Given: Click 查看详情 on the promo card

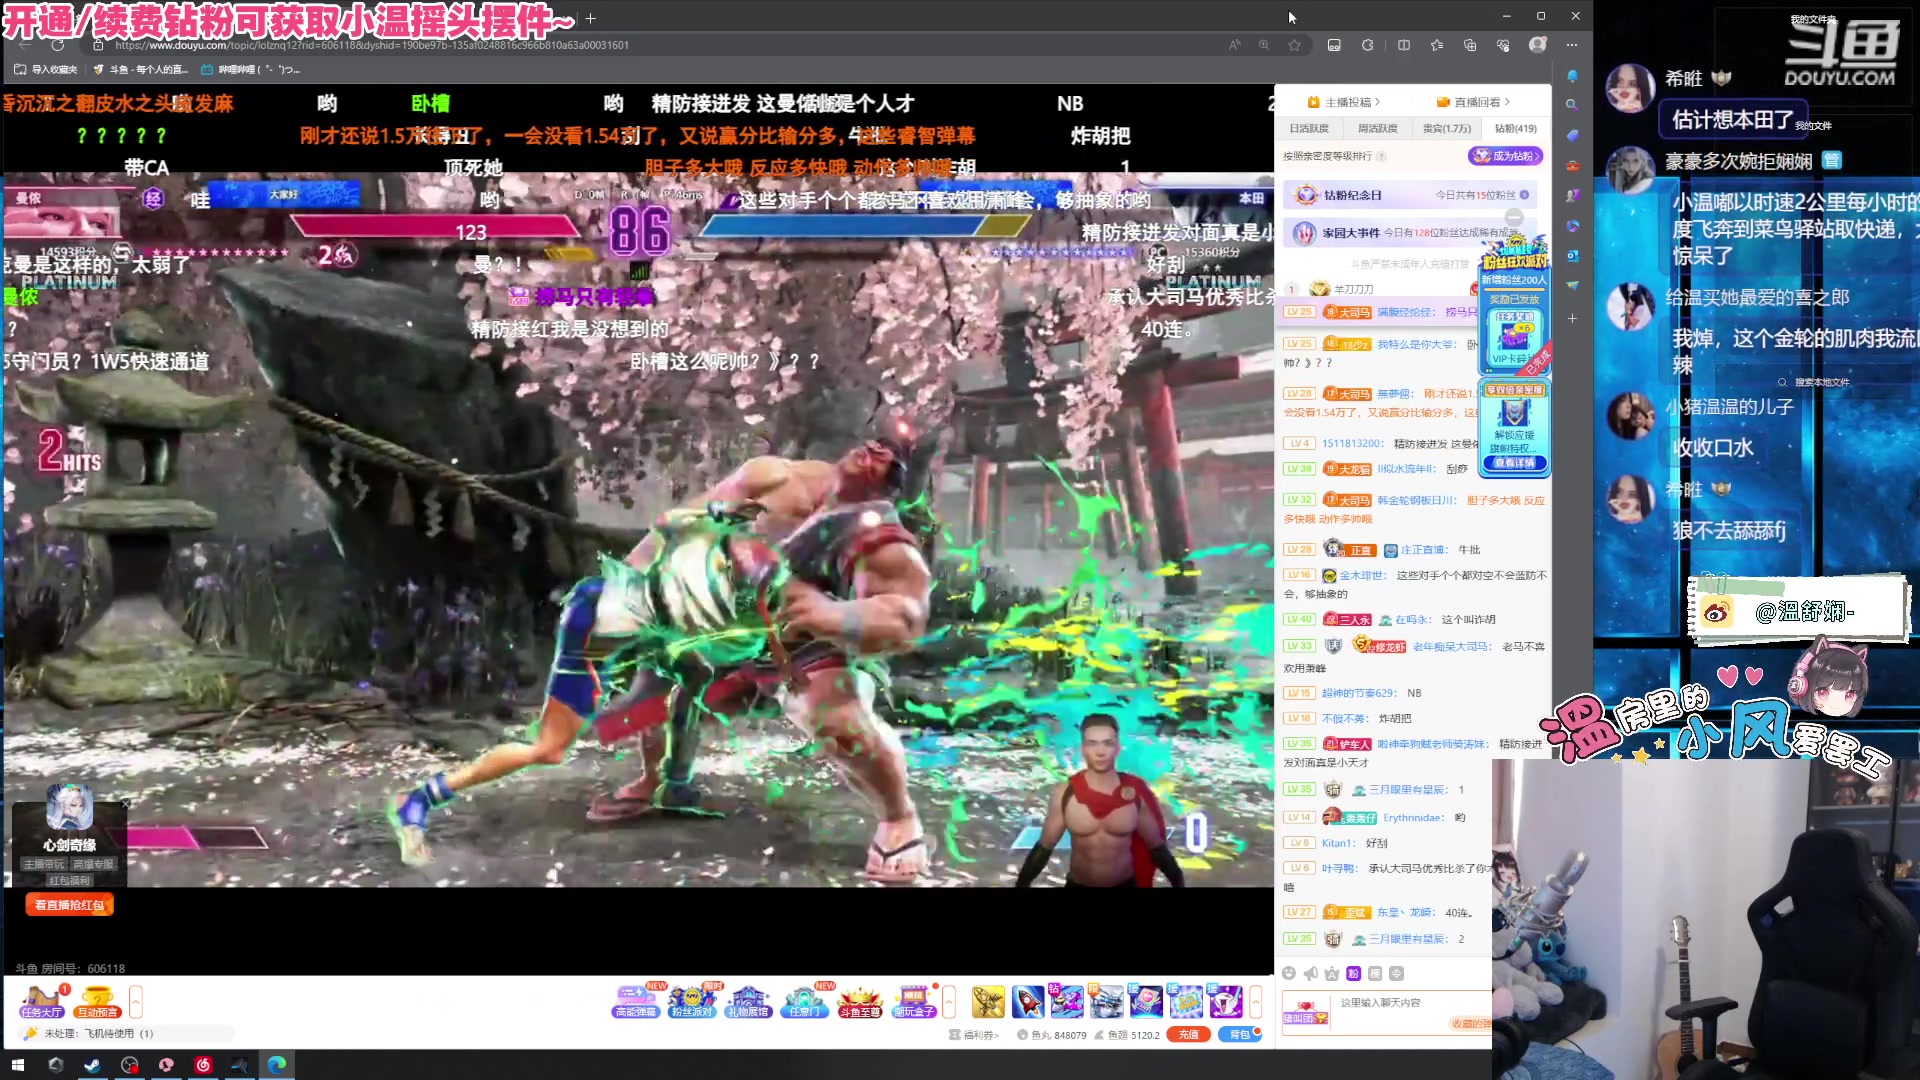Looking at the screenshot, I should (x=1514, y=463).
